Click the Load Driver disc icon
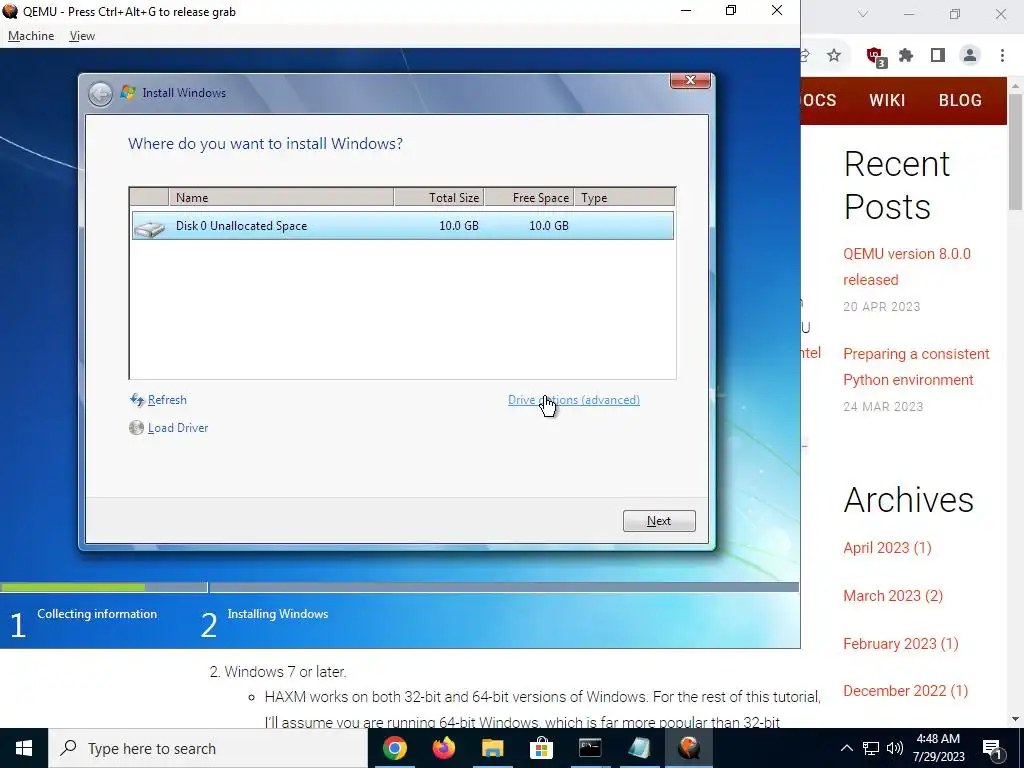 point(136,428)
